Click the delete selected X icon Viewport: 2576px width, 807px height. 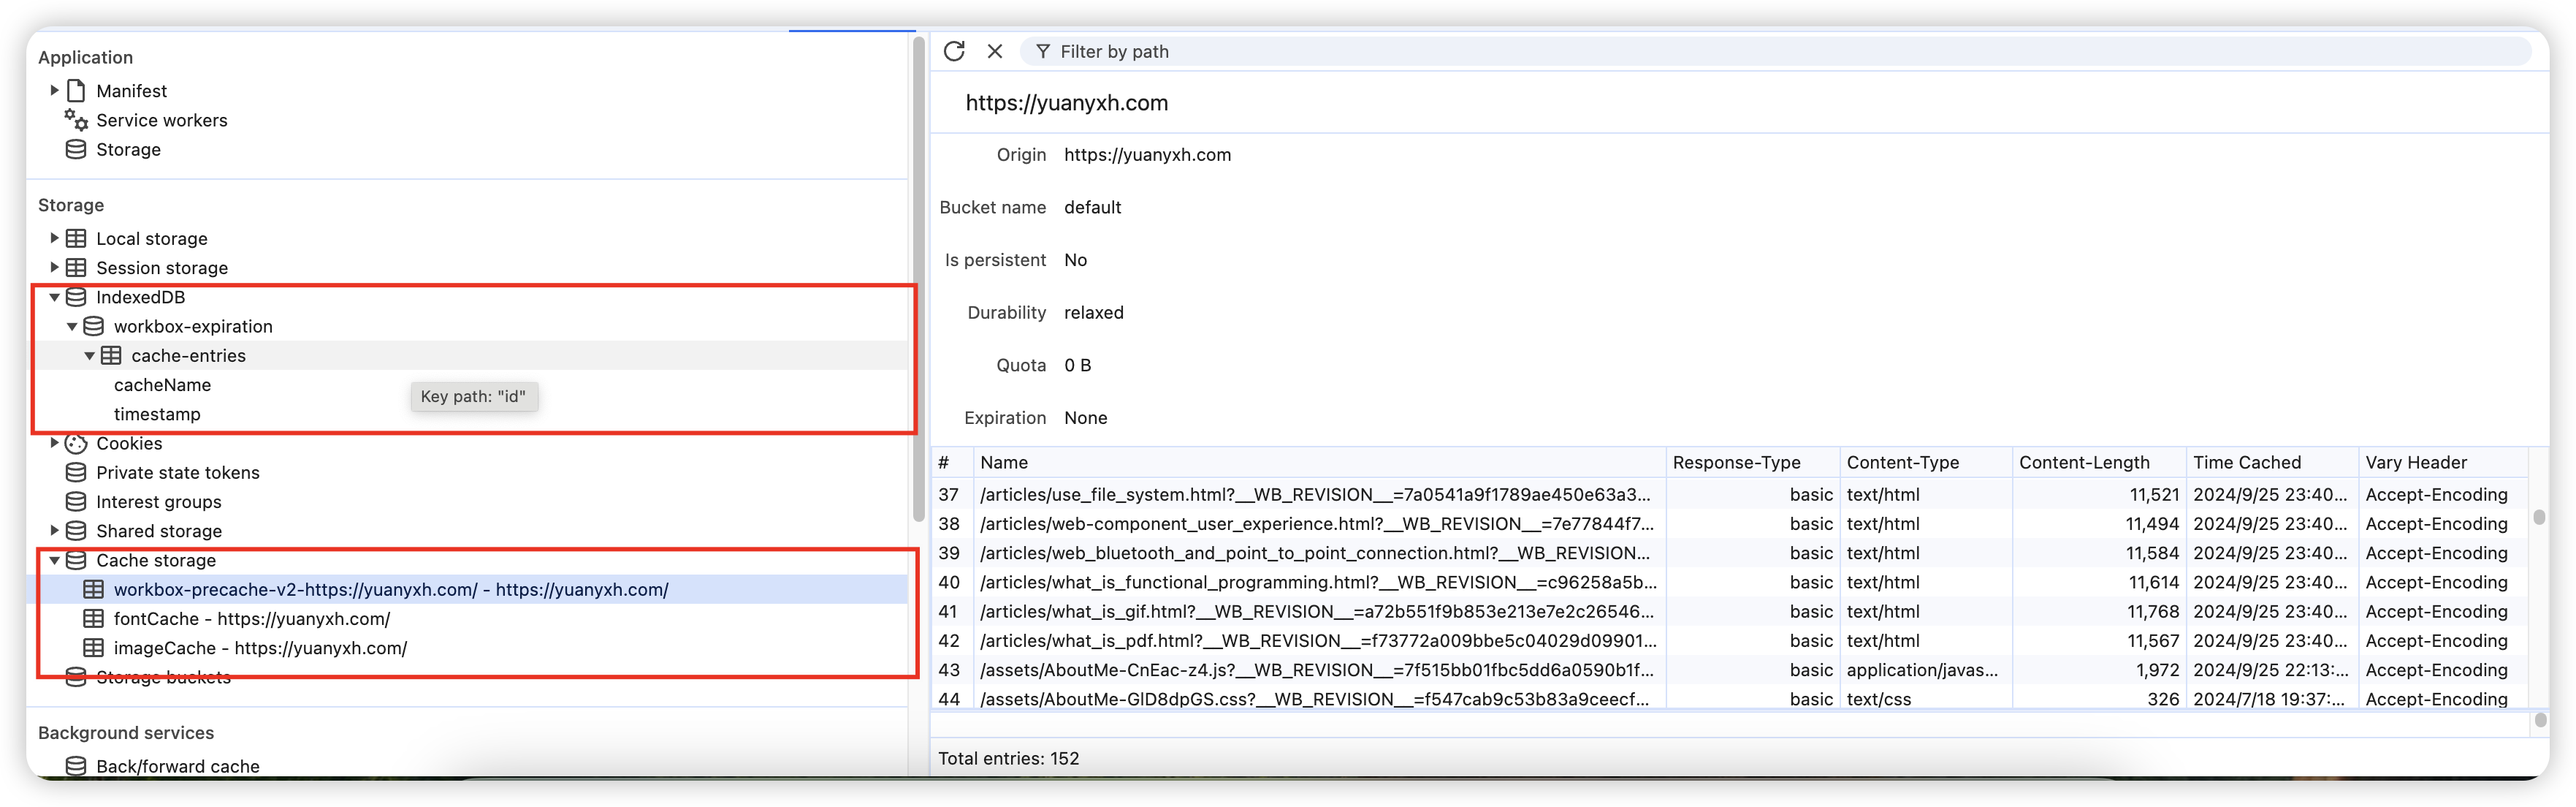point(994,51)
